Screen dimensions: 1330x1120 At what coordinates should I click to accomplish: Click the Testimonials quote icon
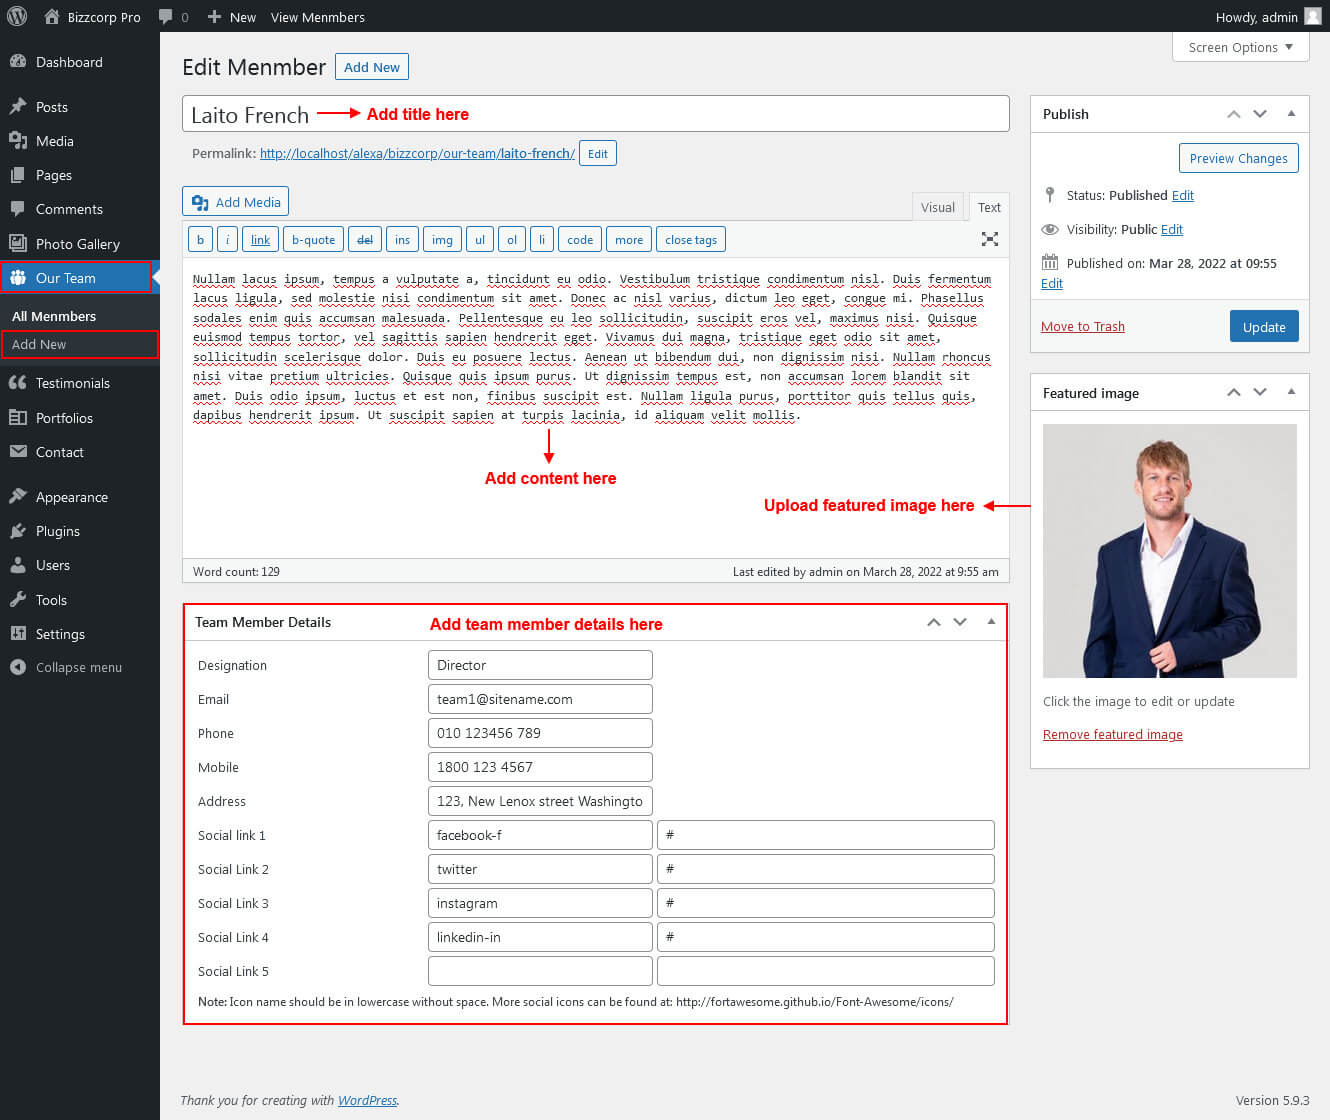pyautogui.click(x=17, y=383)
